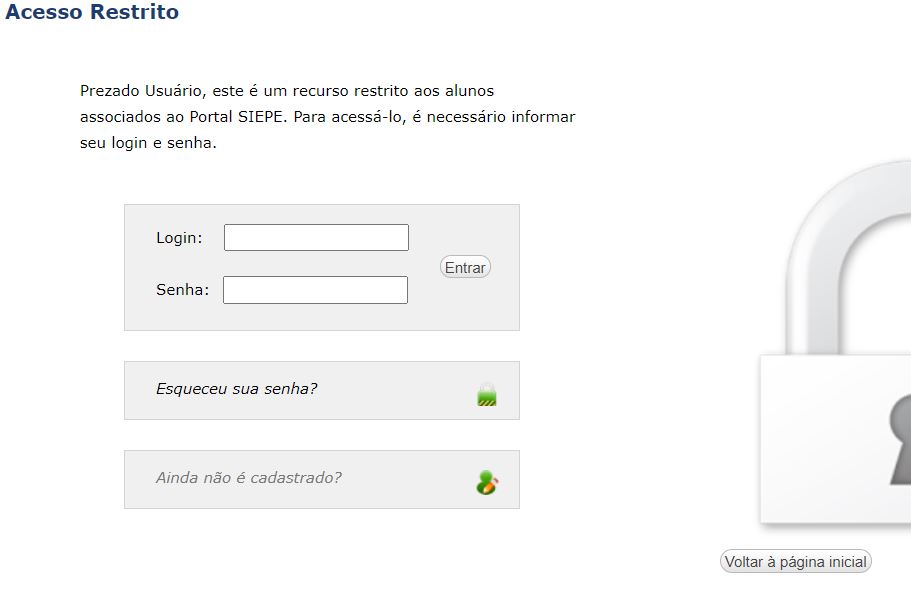Focus the Senha password field
Image resolution: width=911 pixels, height=592 pixels.
click(x=315, y=290)
